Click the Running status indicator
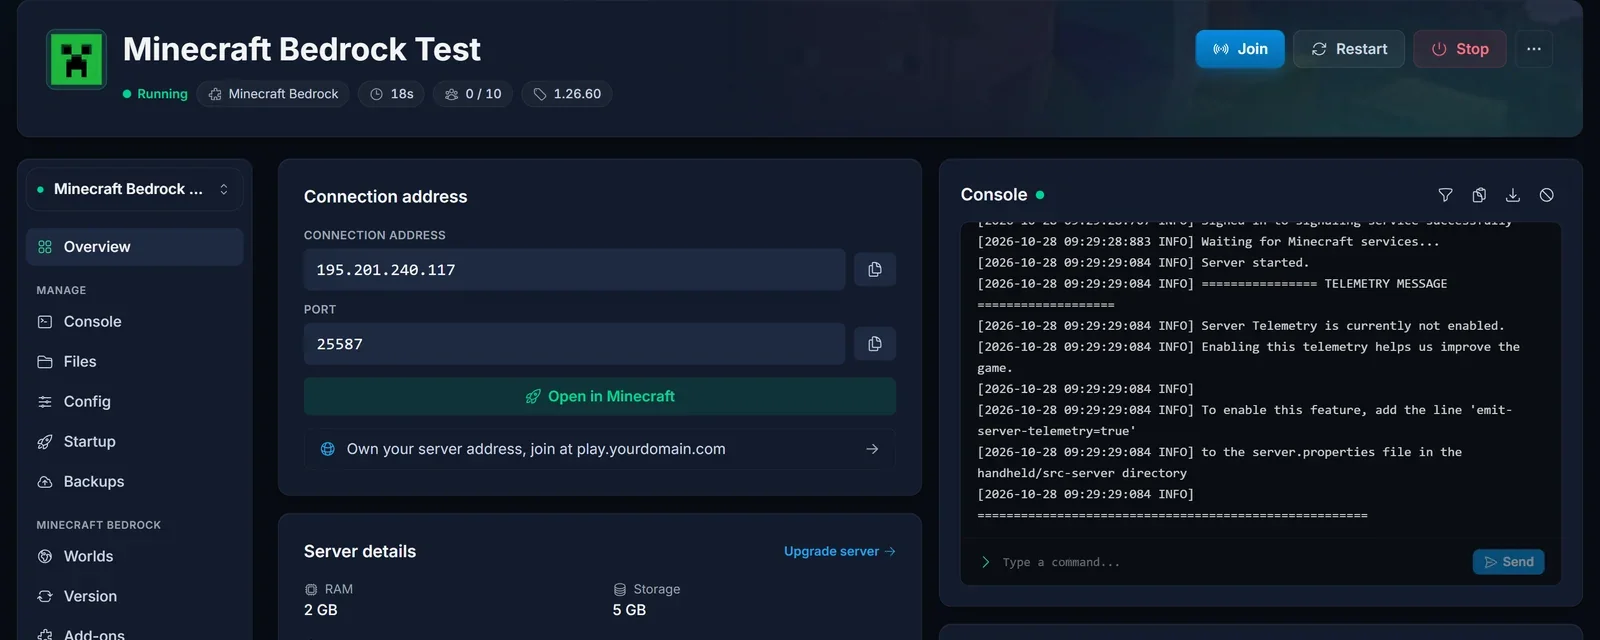The height and width of the screenshot is (640, 1600). tap(155, 94)
